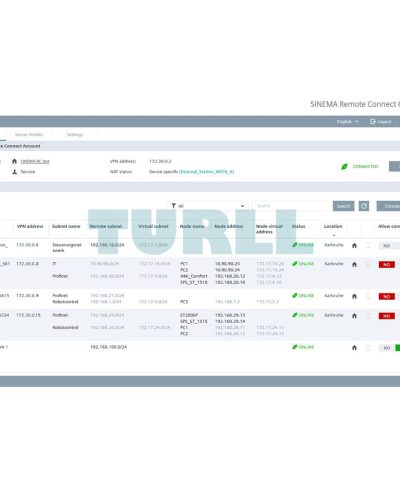Click the home icon in the IT/Profinet row
Screen dimensions: 400x480
(354, 264)
